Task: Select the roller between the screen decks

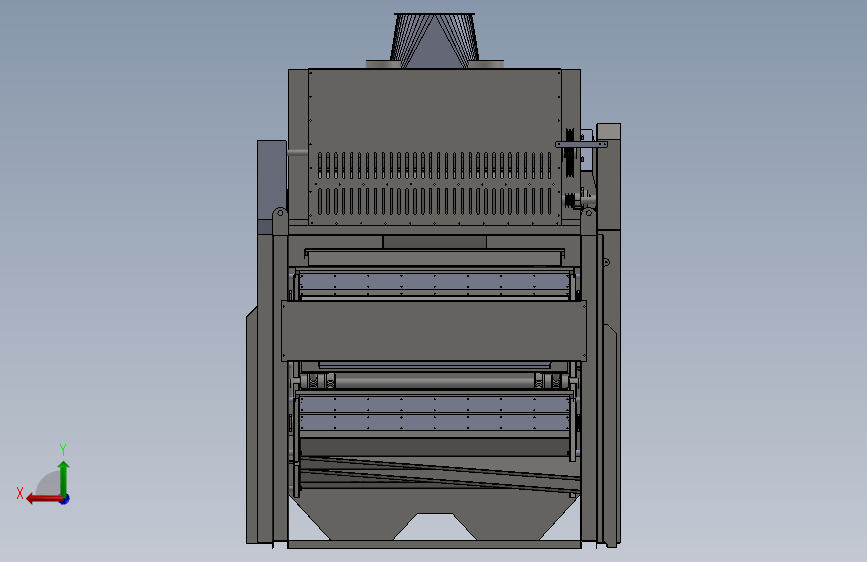Action: point(434,381)
